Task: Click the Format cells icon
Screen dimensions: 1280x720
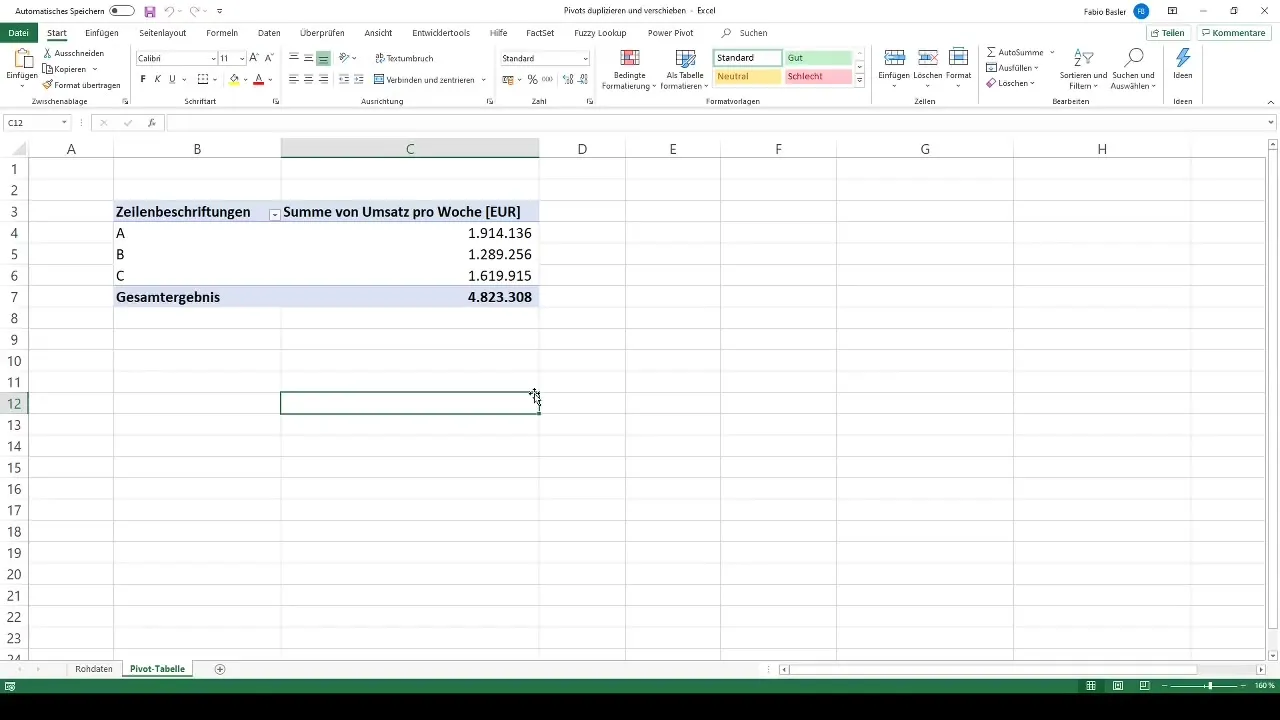Action: tap(958, 57)
